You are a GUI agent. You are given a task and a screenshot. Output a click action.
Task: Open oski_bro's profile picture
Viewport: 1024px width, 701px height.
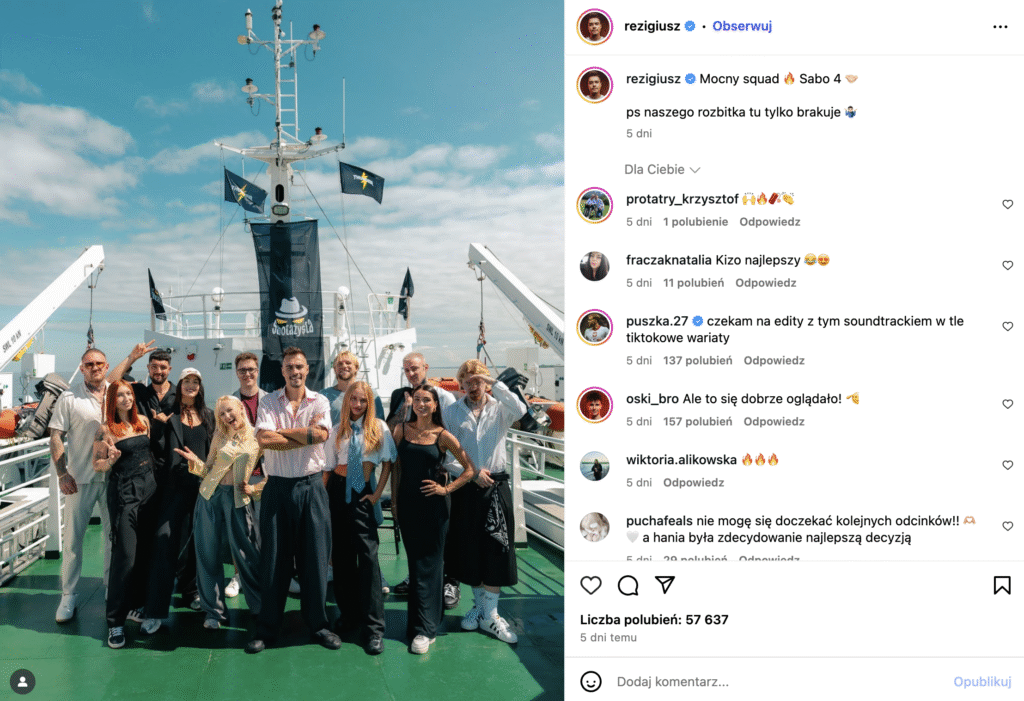594,405
